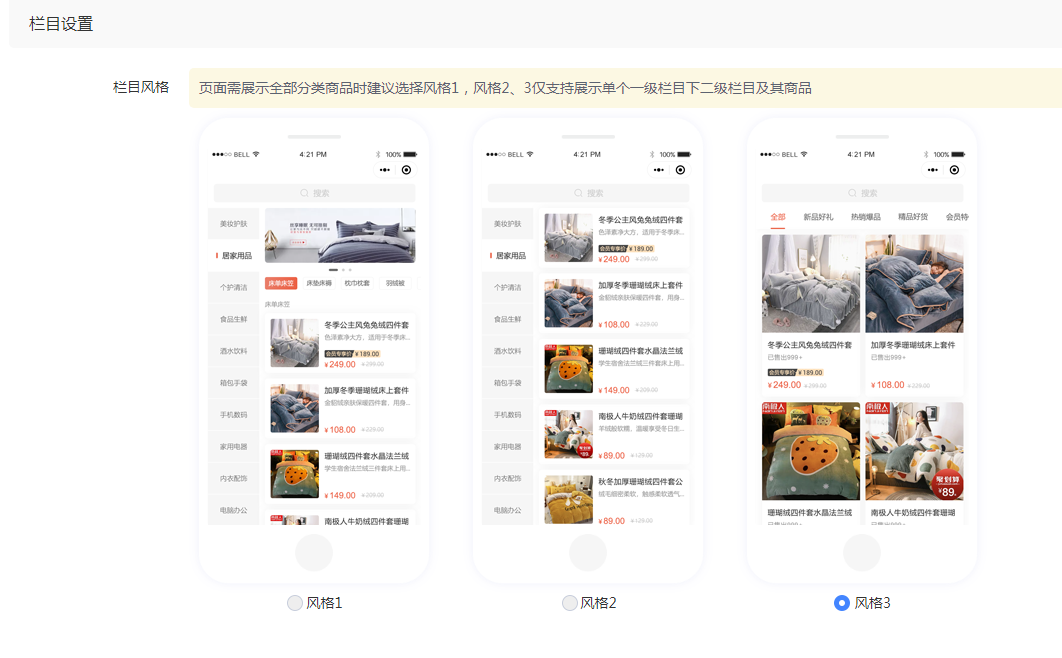Click the bedroom banner image in 风格1 preview
This screenshot has width=1062, height=658.
(340, 236)
